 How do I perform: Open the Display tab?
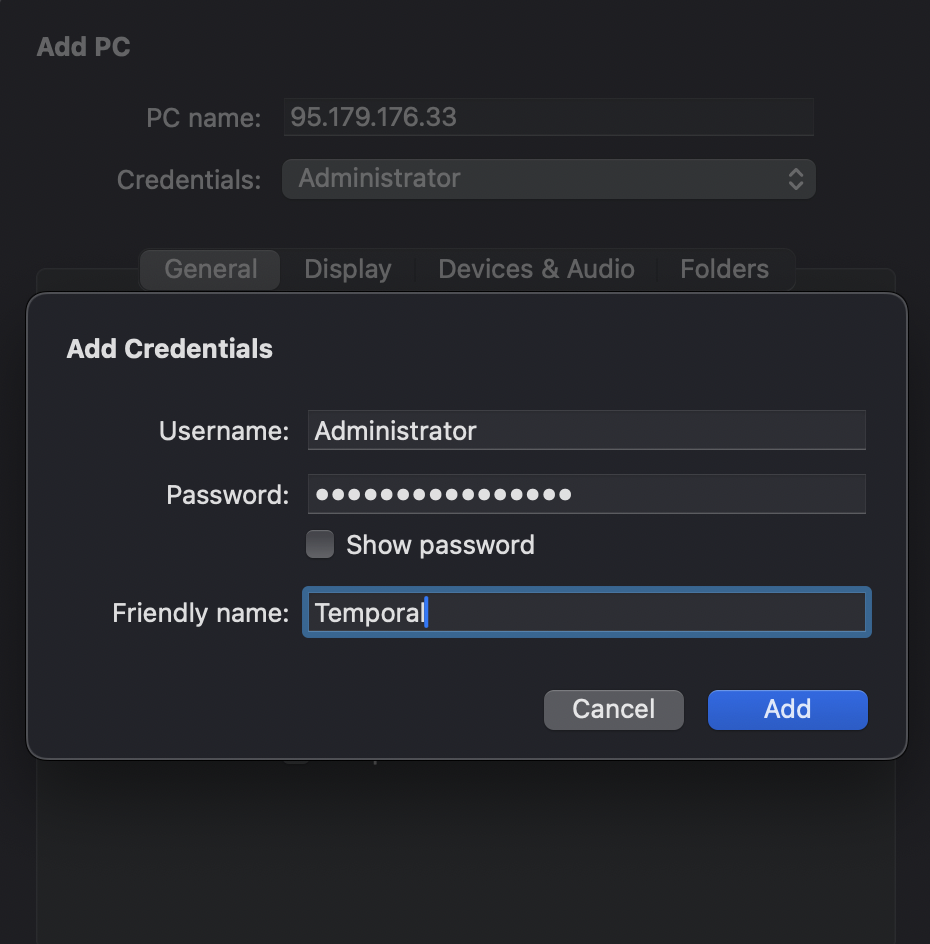tap(347, 269)
